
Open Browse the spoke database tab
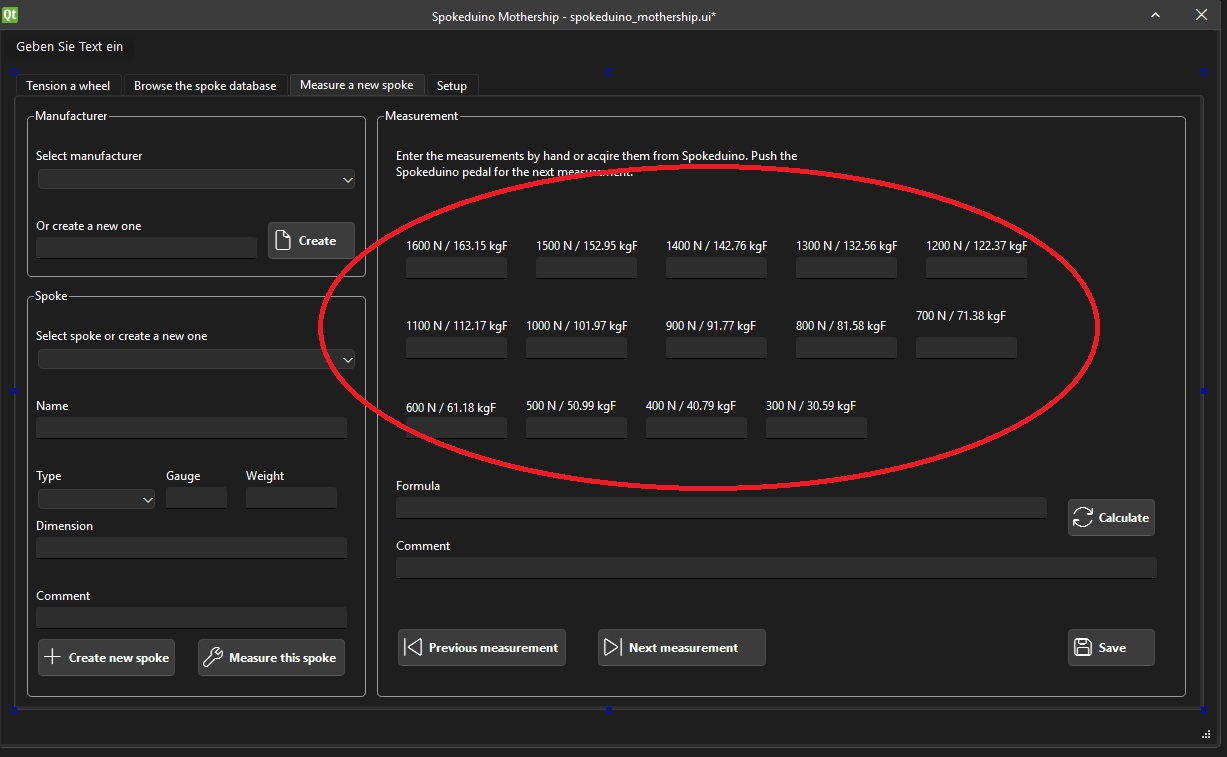pyautogui.click(x=205, y=86)
